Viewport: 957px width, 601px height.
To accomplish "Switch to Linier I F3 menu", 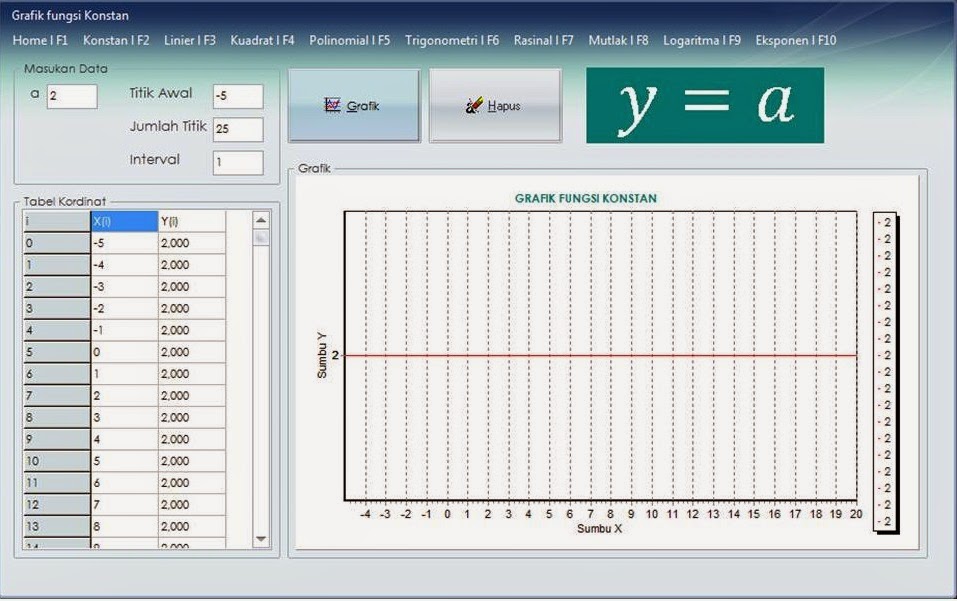I will point(190,40).
